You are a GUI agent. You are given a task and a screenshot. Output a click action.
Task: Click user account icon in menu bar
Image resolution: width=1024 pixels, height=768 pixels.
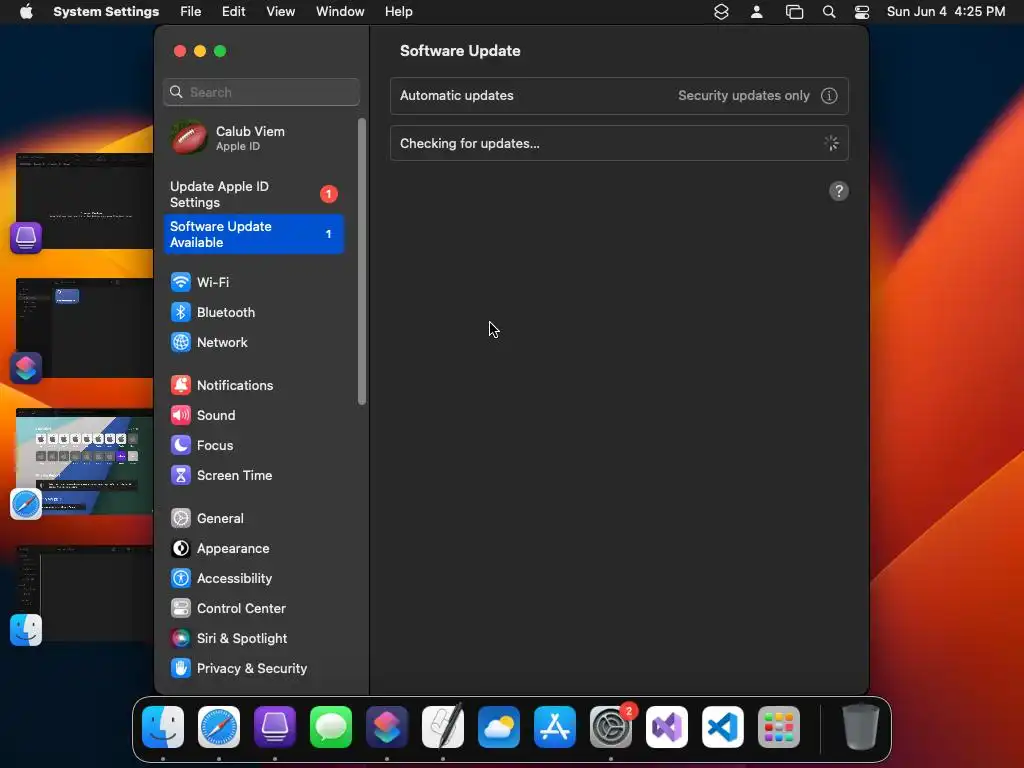click(x=756, y=12)
